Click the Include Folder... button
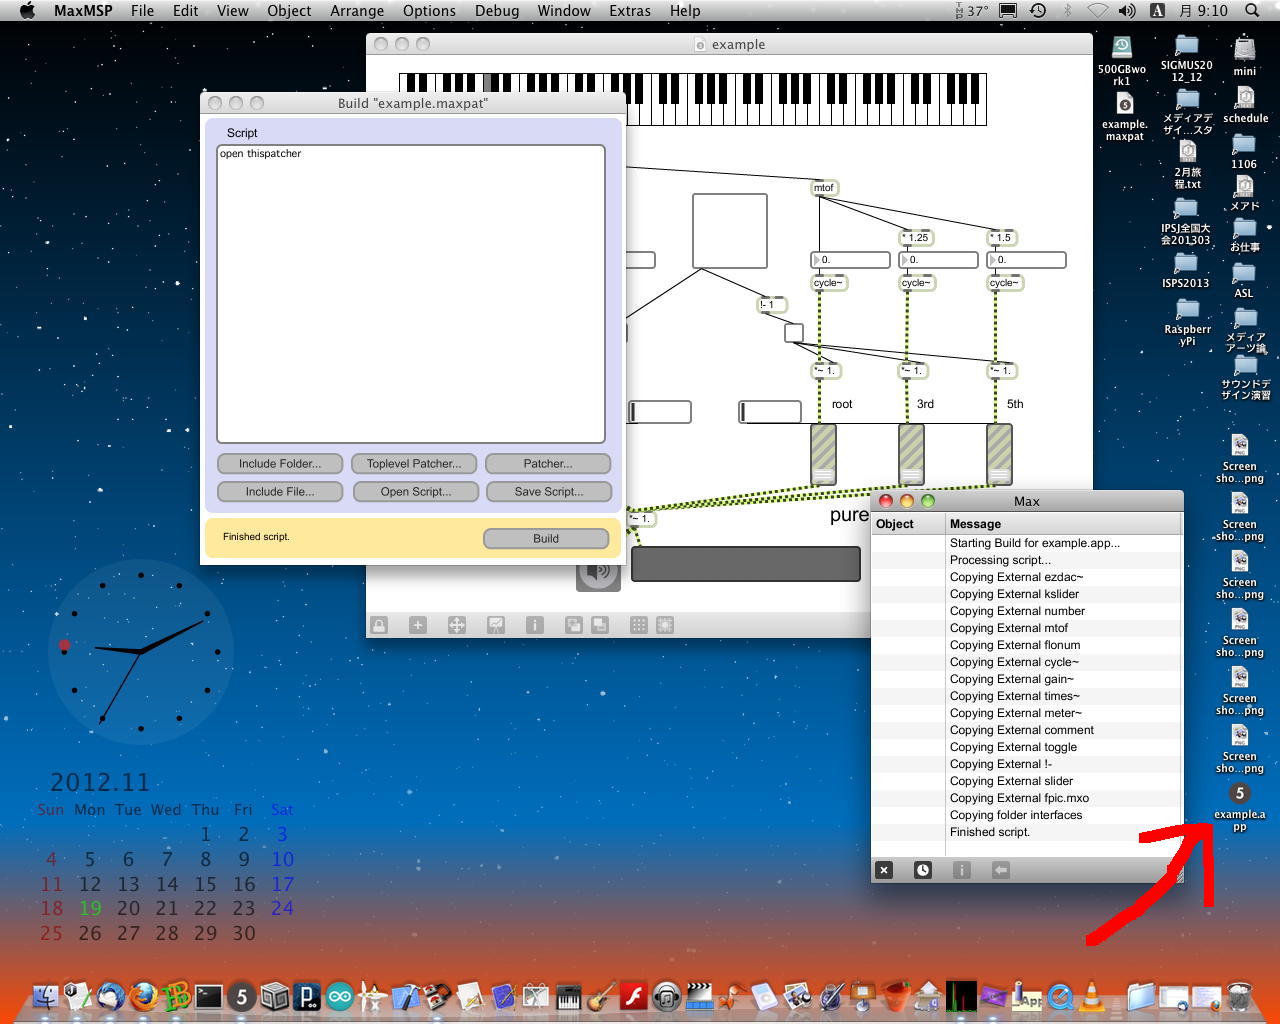Viewport: 1280px width, 1024px height. pyautogui.click(x=280, y=464)
